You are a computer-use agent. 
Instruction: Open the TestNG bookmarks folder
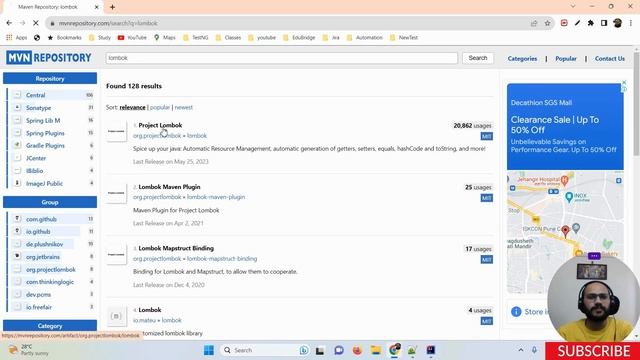click(196, 38)
